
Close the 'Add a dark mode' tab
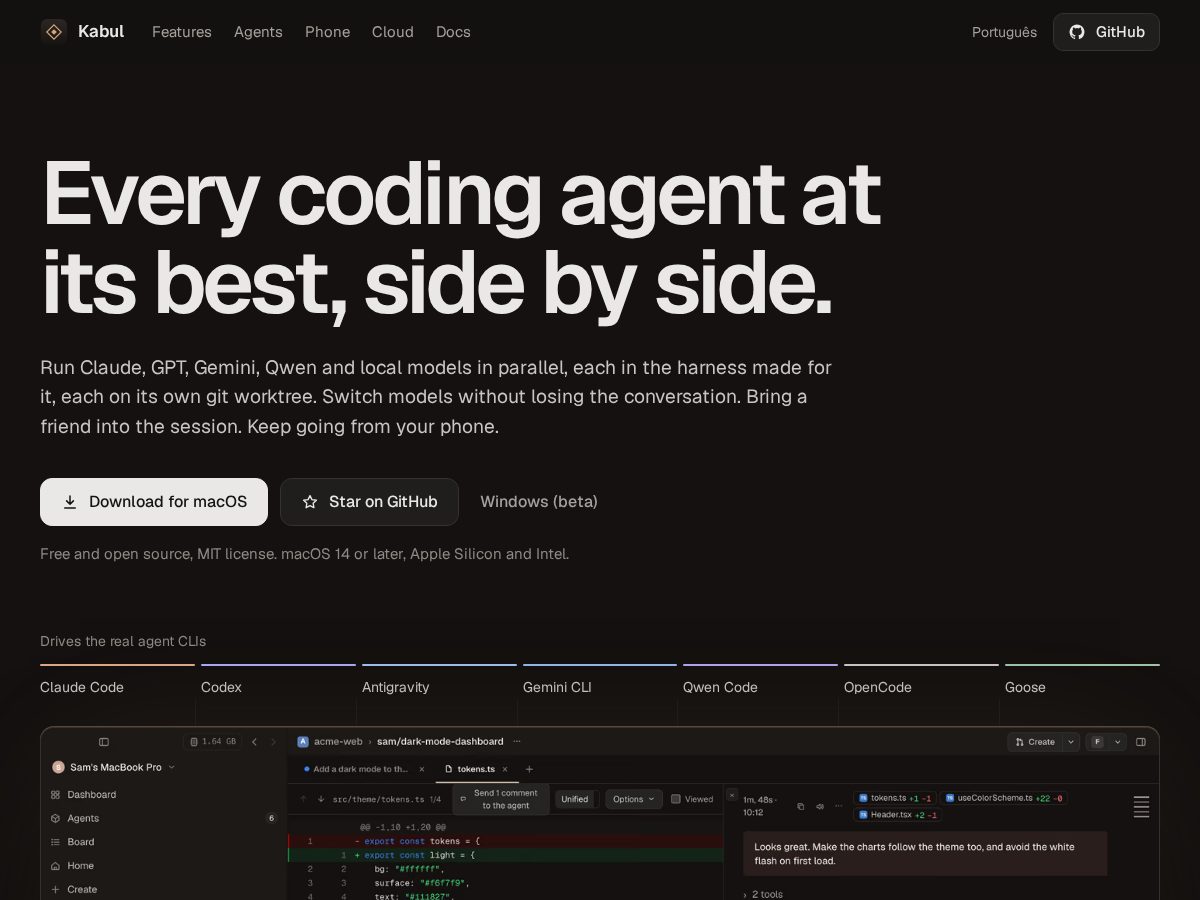422,769
